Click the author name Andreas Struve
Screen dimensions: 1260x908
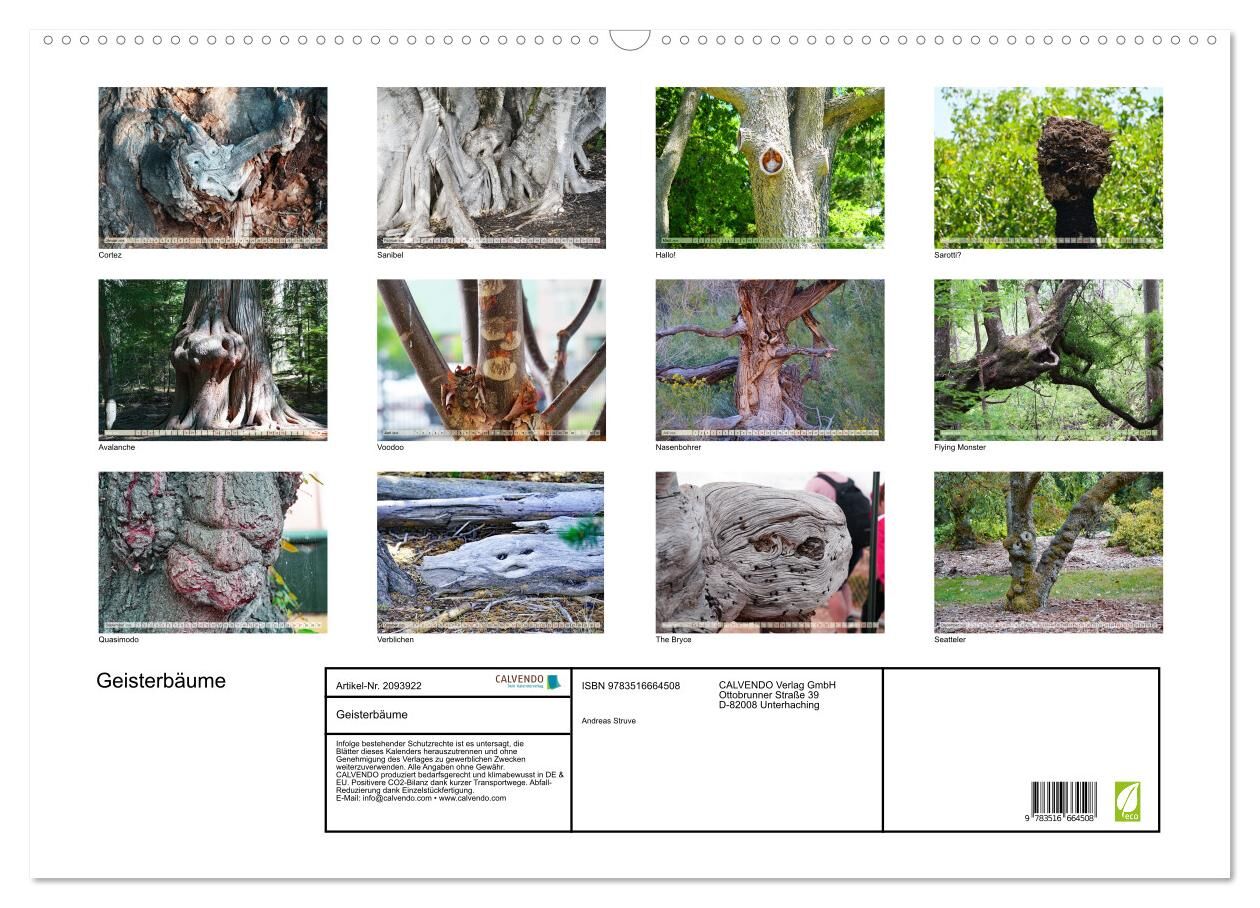[x=608, y=720]
